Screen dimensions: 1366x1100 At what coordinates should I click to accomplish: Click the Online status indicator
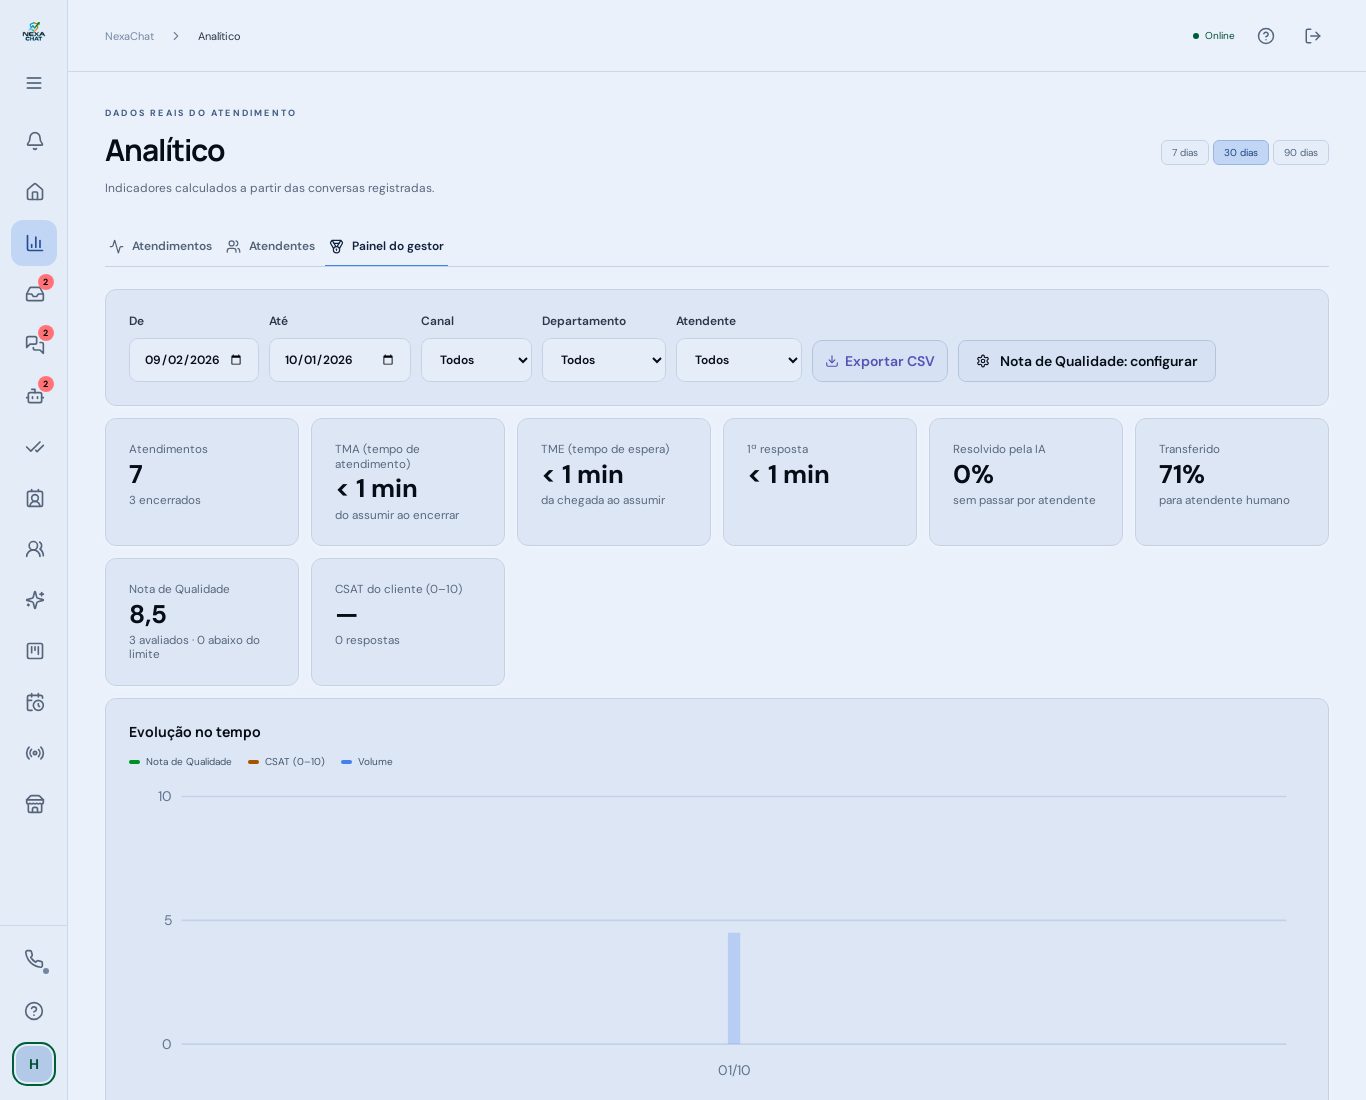[x=1214, y=36]
